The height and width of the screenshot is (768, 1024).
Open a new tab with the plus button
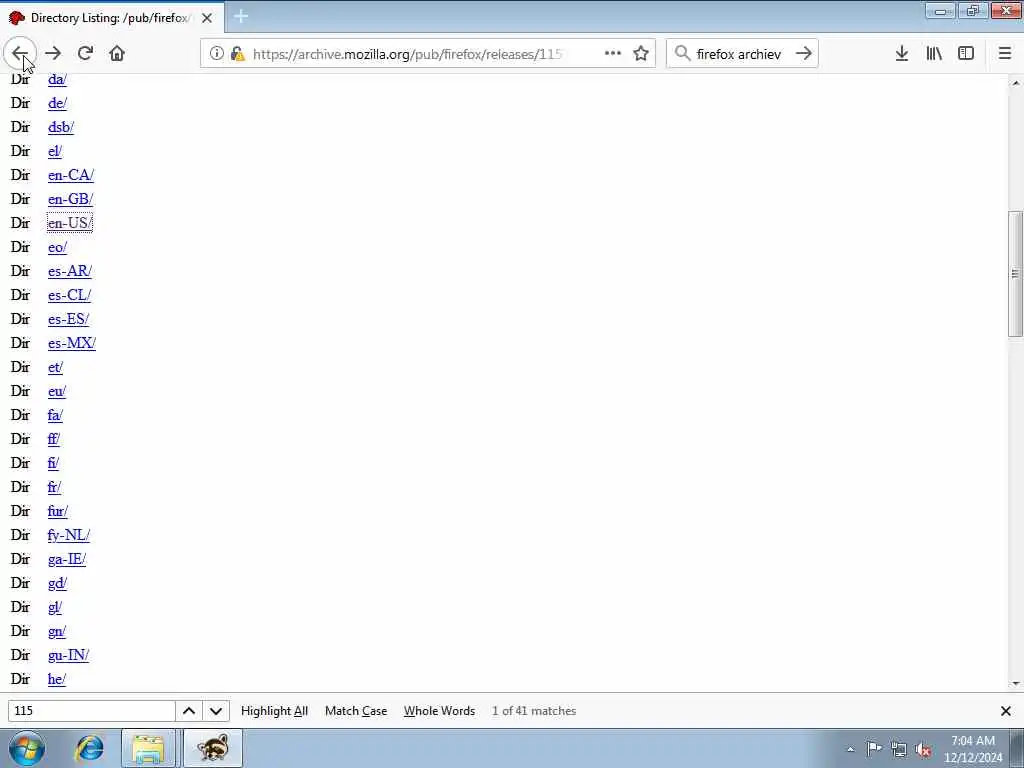[x=241, y=17]
